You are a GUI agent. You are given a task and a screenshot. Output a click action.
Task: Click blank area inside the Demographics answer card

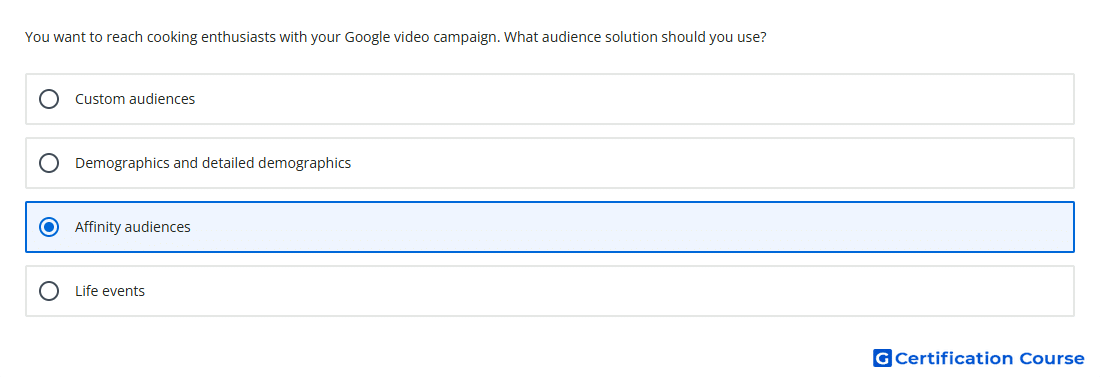click(x=702, y=163)
